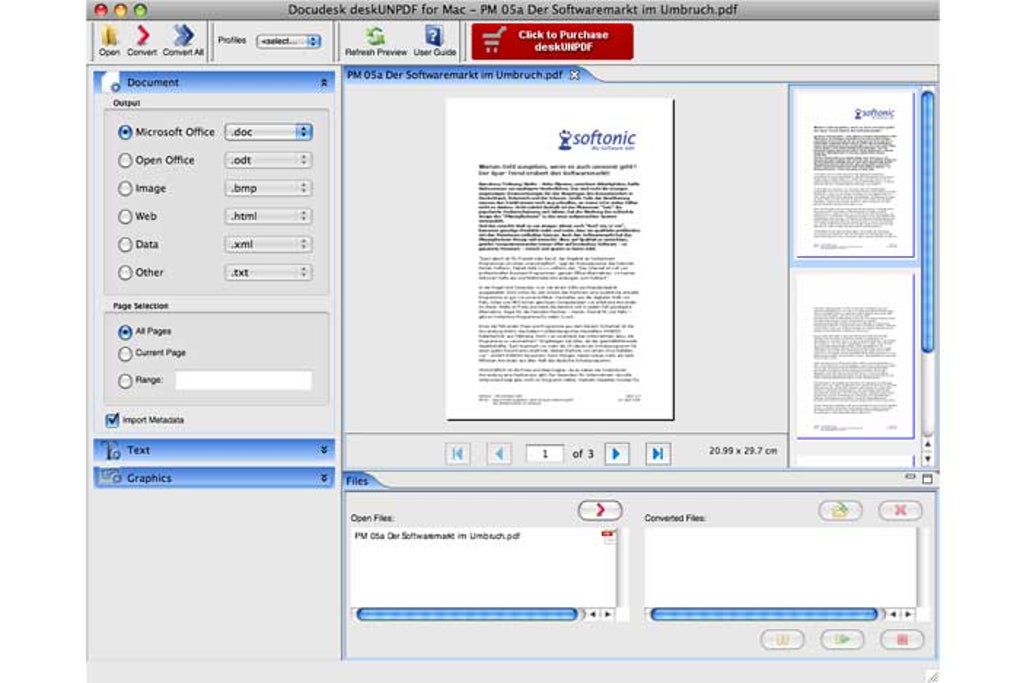The image size is (1020, 683).
Task: Click the Graphics panel icon
Action: 111,477
